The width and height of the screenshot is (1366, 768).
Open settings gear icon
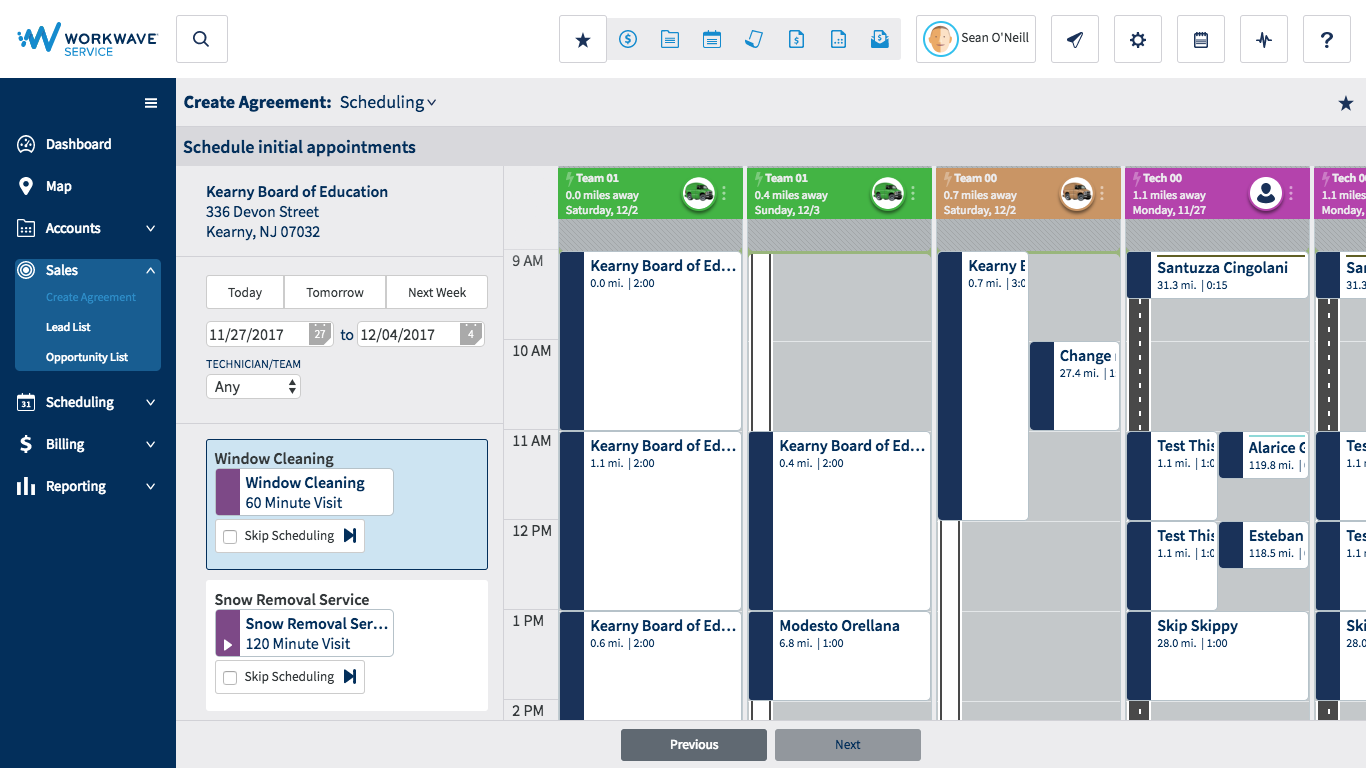tap(1138, 40)
